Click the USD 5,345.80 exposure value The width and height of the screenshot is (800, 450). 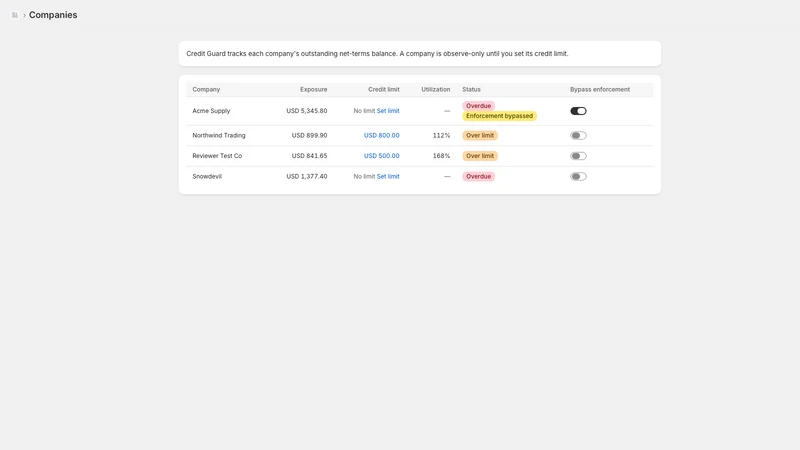coord(307,111)
